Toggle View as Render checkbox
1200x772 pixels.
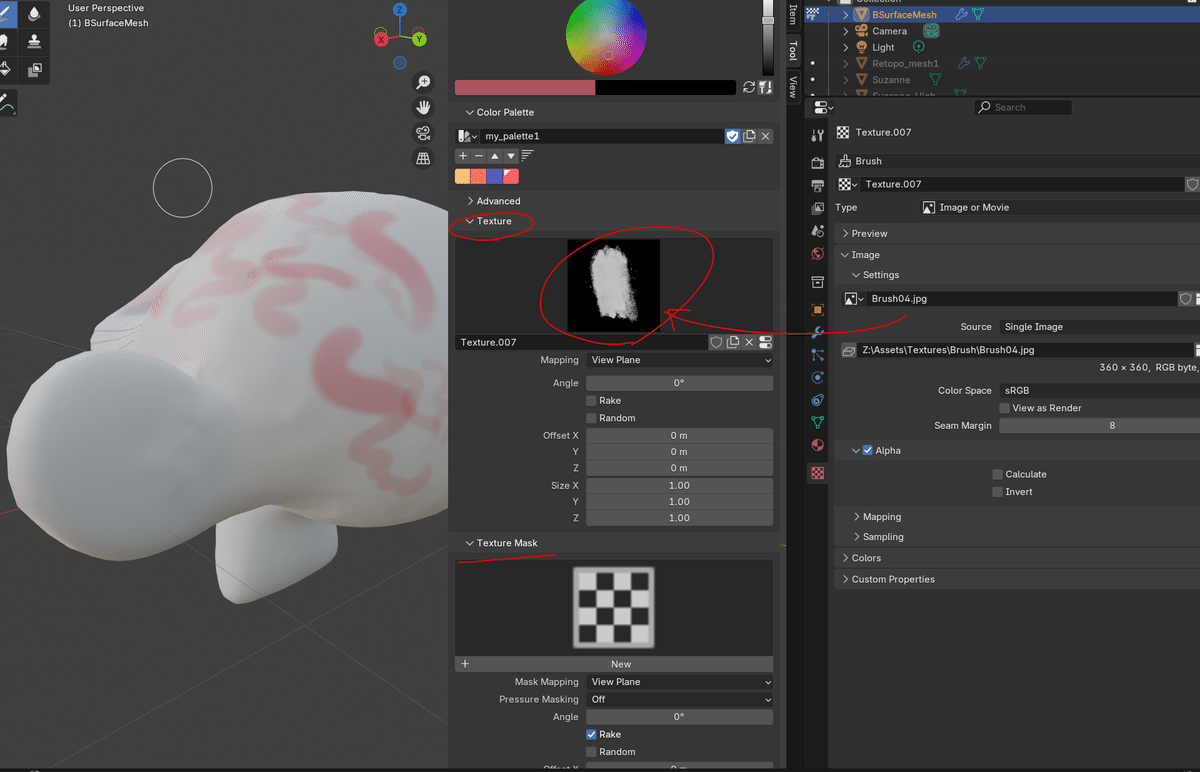click(1004, 408)
